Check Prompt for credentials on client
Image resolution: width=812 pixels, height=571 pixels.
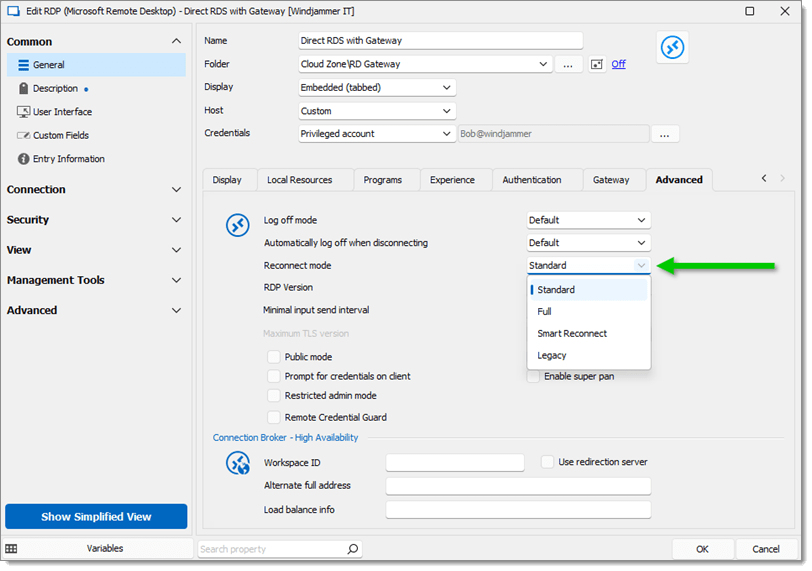[273, 376]
